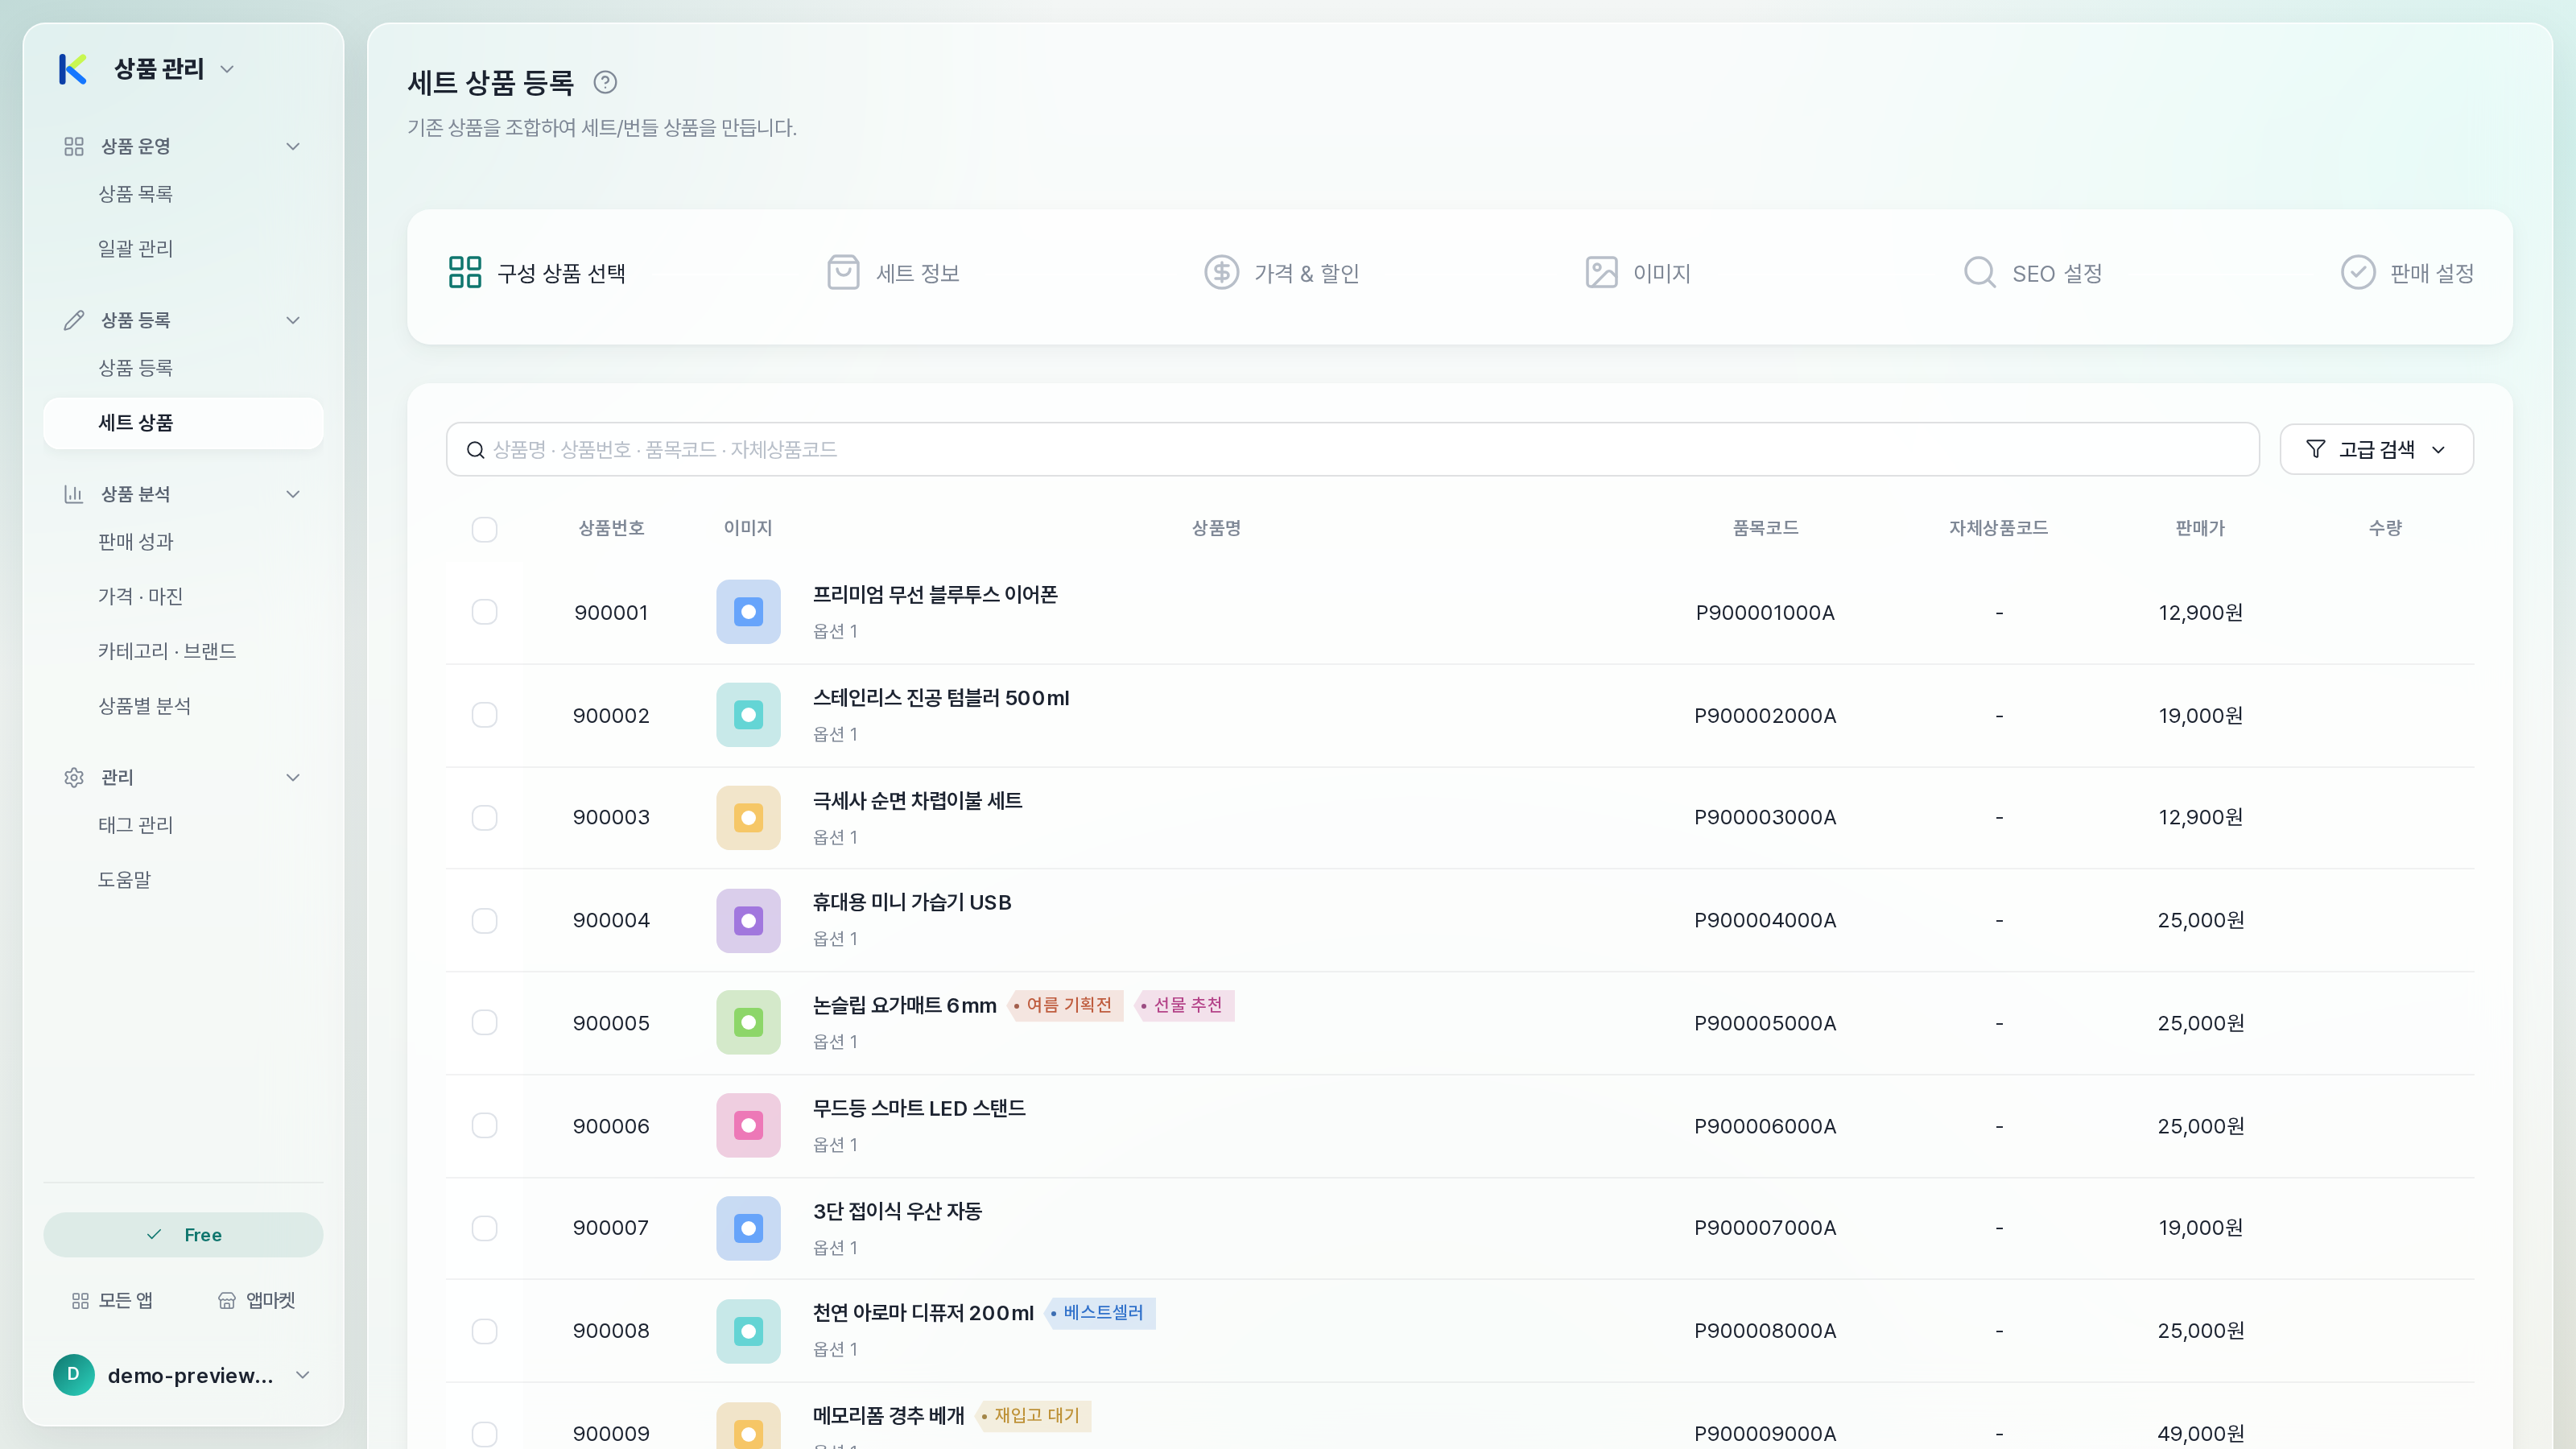Select checkbox for 논슬립 요가매트 6mm row
The image size is (2576, 1449).
[485, 1022]
